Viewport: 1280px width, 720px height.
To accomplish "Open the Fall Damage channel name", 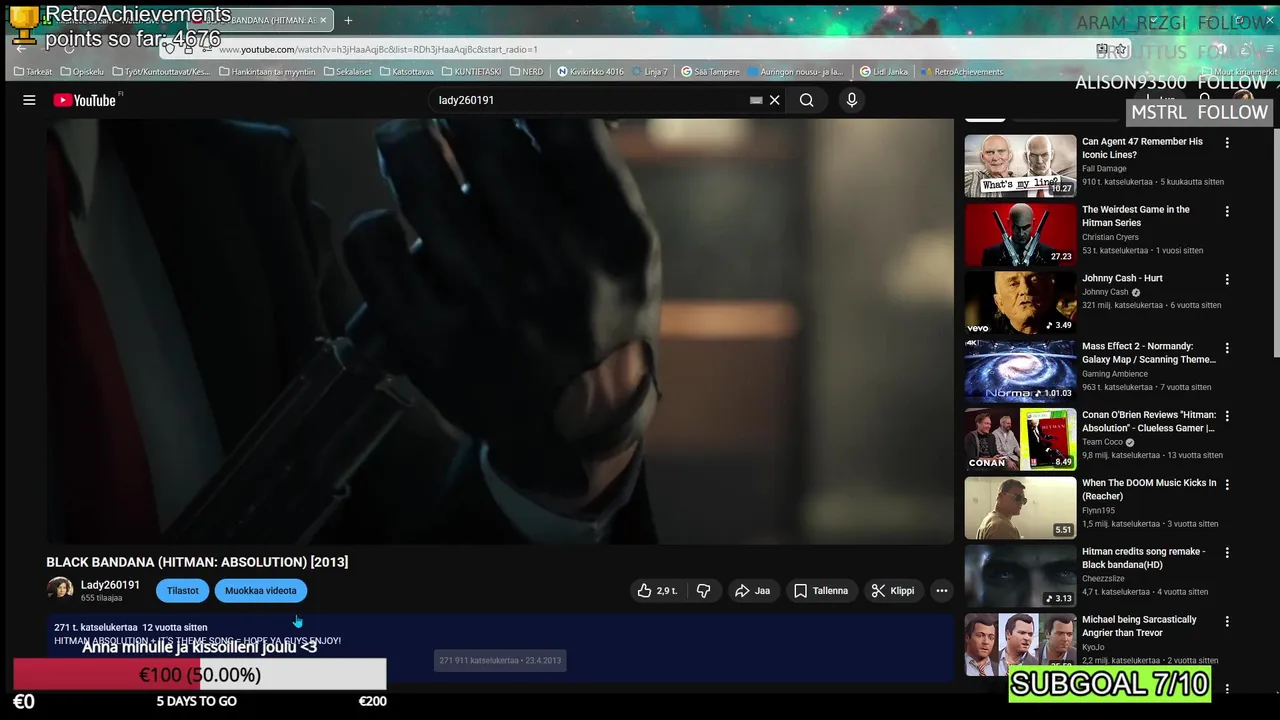I will 1104,169.
